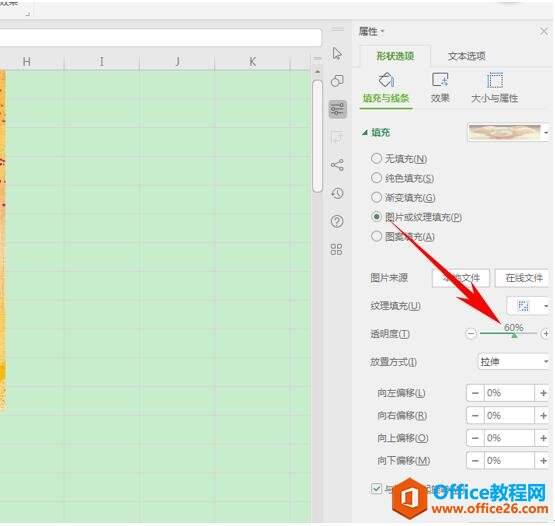This screenshot has height=526, width=555.
Task: Open the shapes icon in sidebar
Action: [x=337, y=81]
